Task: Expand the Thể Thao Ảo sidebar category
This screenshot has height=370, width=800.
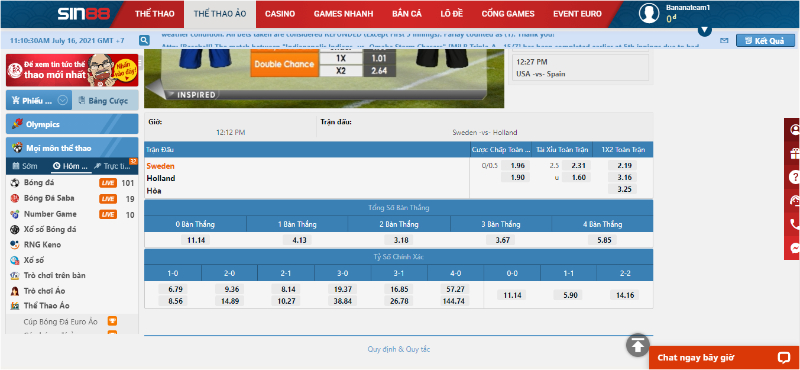Action: pyautogui.click(x=47, y=306)
